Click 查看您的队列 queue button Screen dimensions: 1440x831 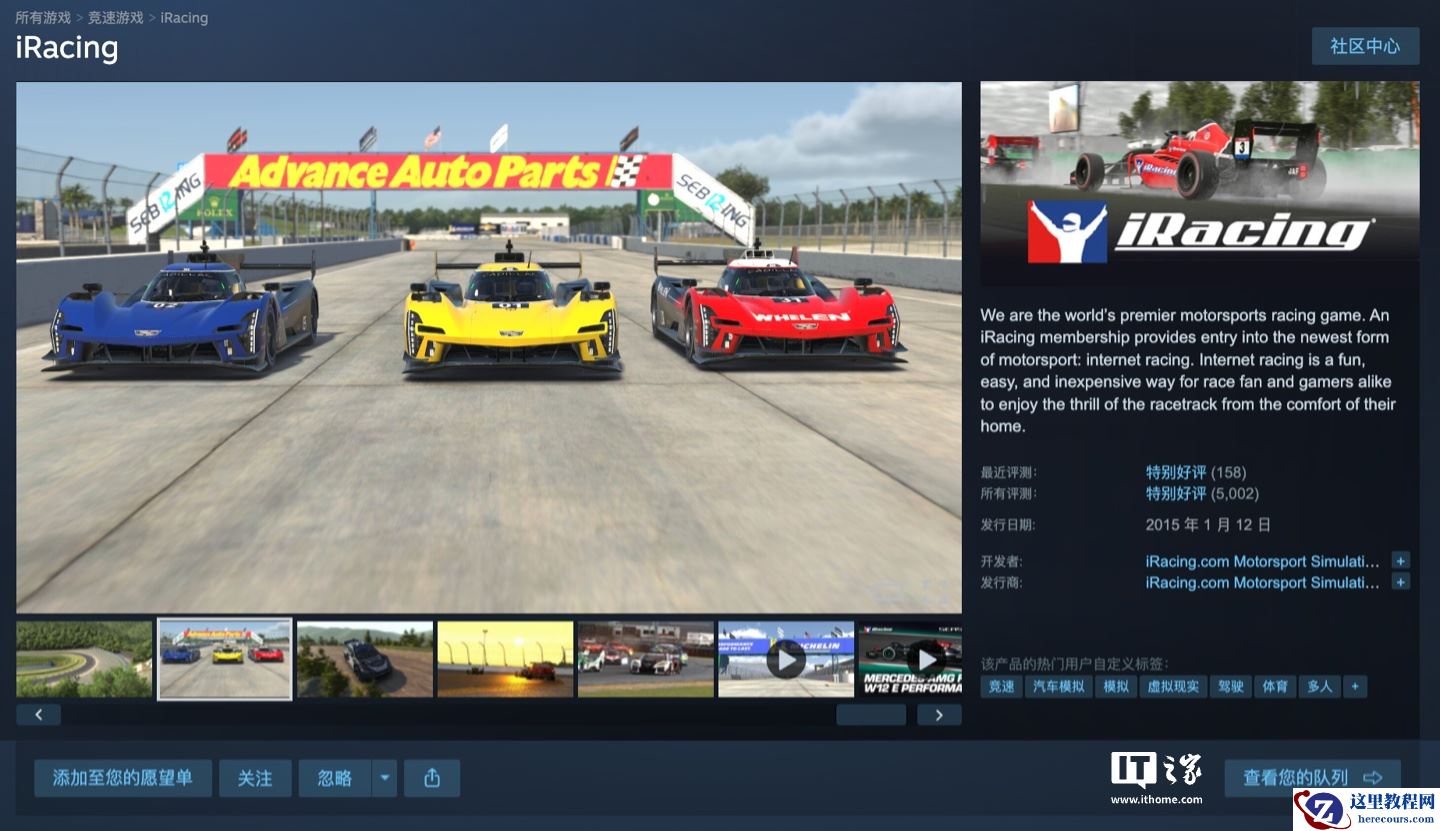click(1312, 778)
